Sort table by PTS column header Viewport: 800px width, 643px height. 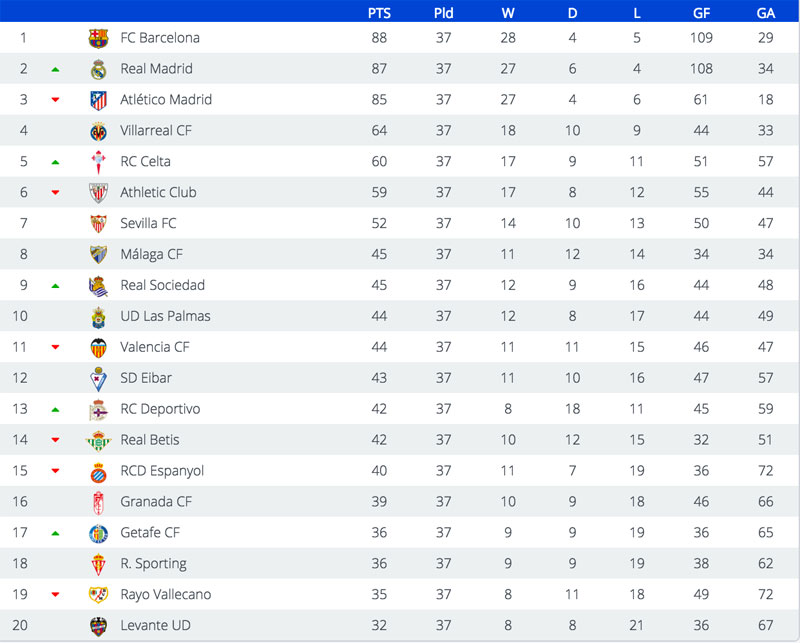(379, 13)
